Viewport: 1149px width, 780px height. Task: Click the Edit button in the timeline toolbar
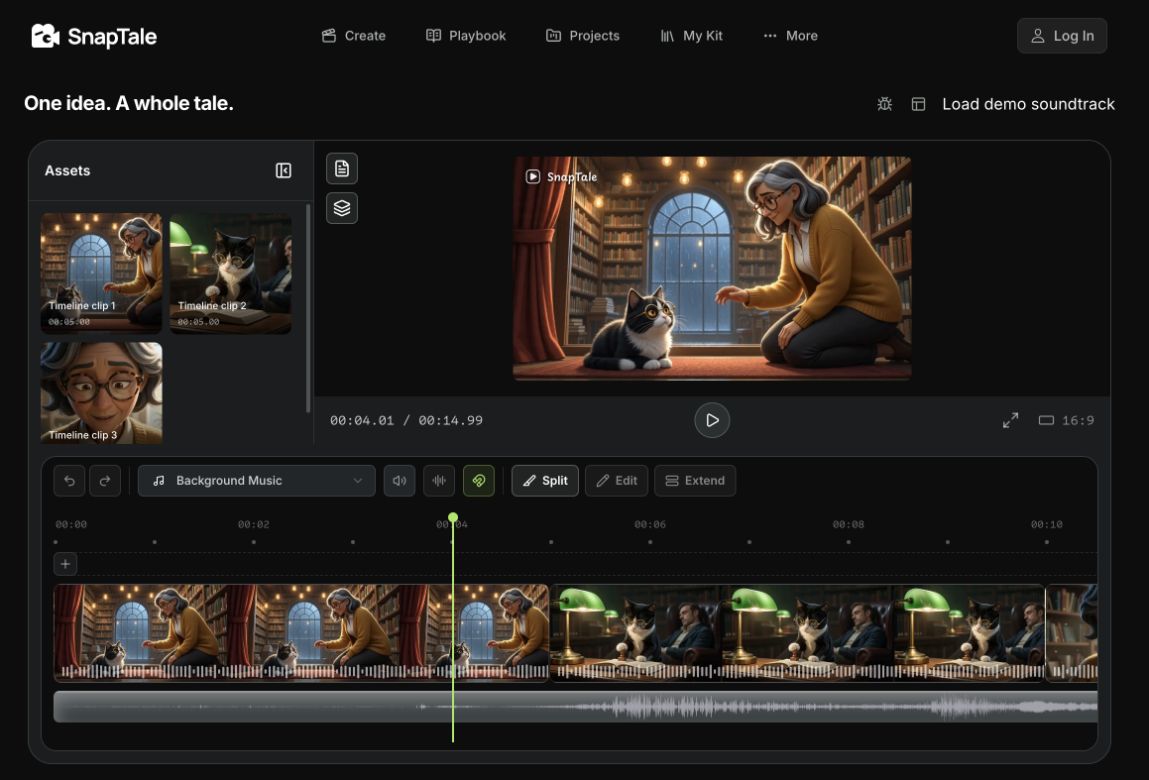coord(616,481)
